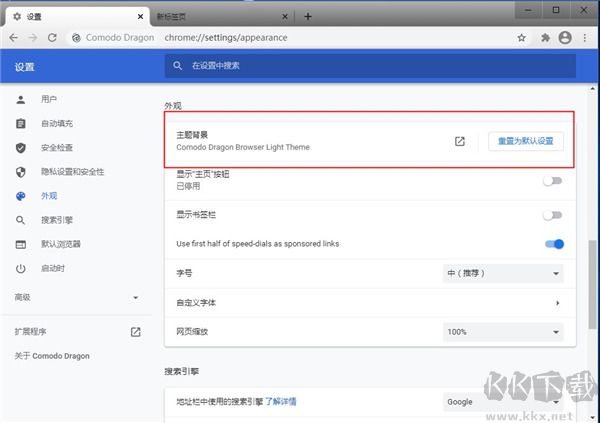Image resolution: width=600 pixels, height=423 pixels.
Task: Open the 字号 dropdown
Action: (503, 273)
